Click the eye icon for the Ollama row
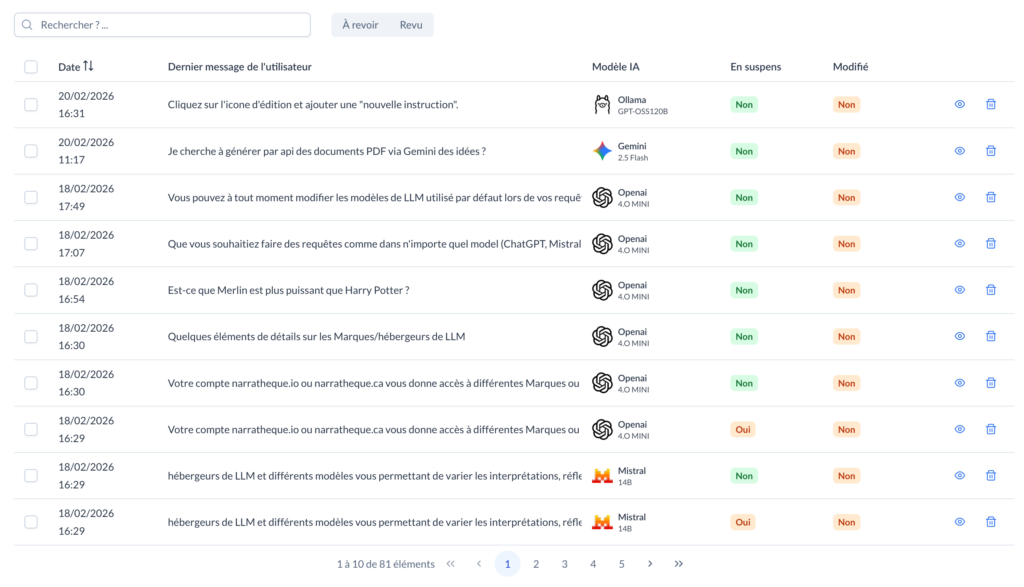This screenshot has width=1024, height=587. pos(959,104)
